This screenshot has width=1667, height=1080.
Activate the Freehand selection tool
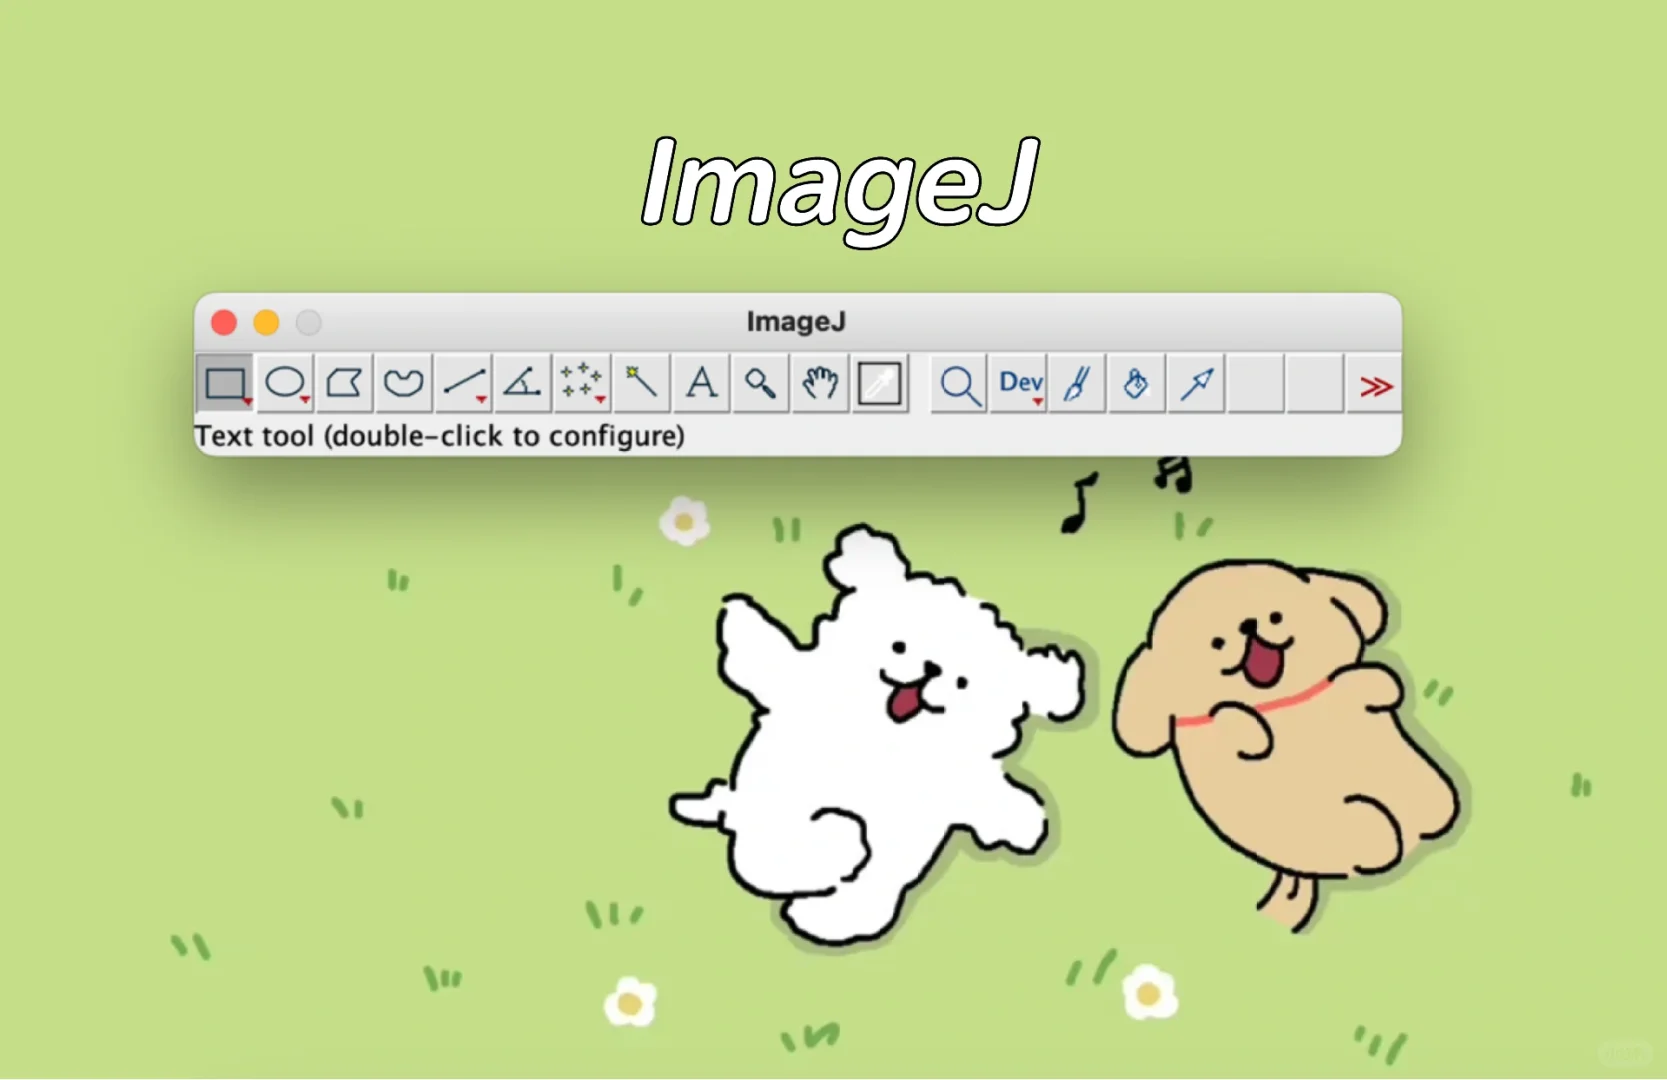(x=404, y=383)
